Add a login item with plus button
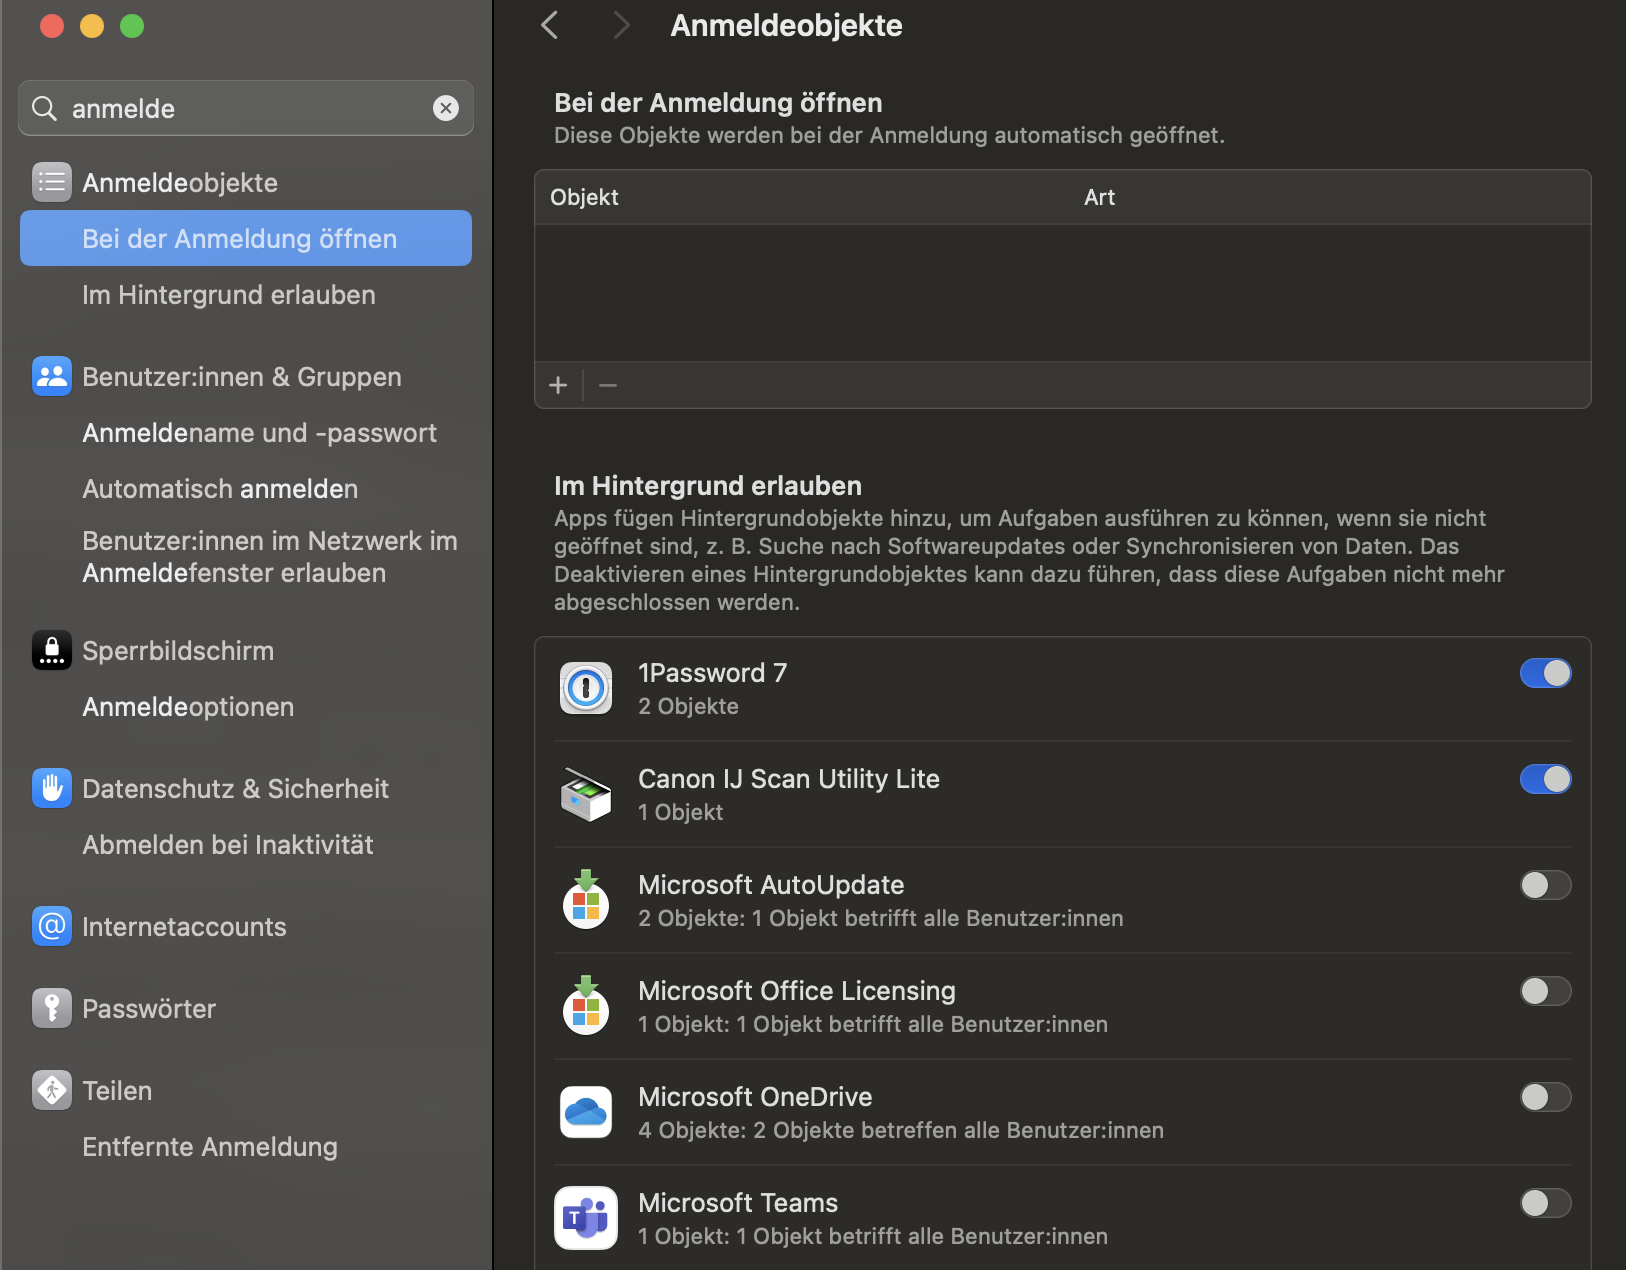The width and height of the screenshot is (1626, 1270). click(558, 385)
